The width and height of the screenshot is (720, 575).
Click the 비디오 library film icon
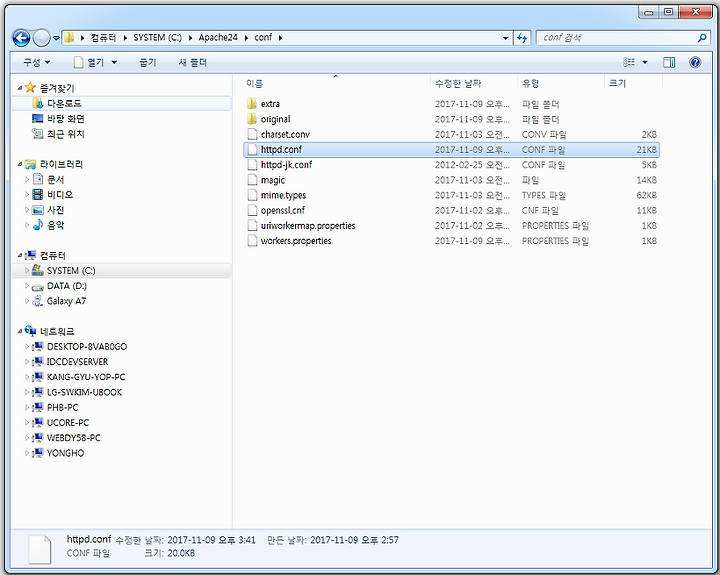pyautogui.click(x=38, y=194)
